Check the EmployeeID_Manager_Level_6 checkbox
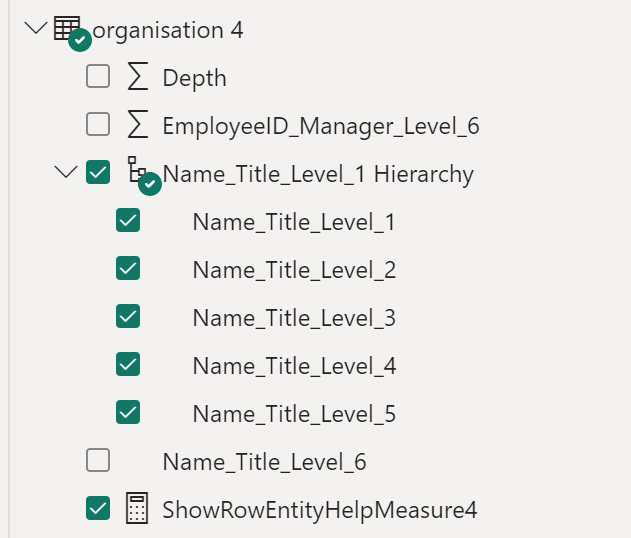631x538 pixels. coord(98,125)
